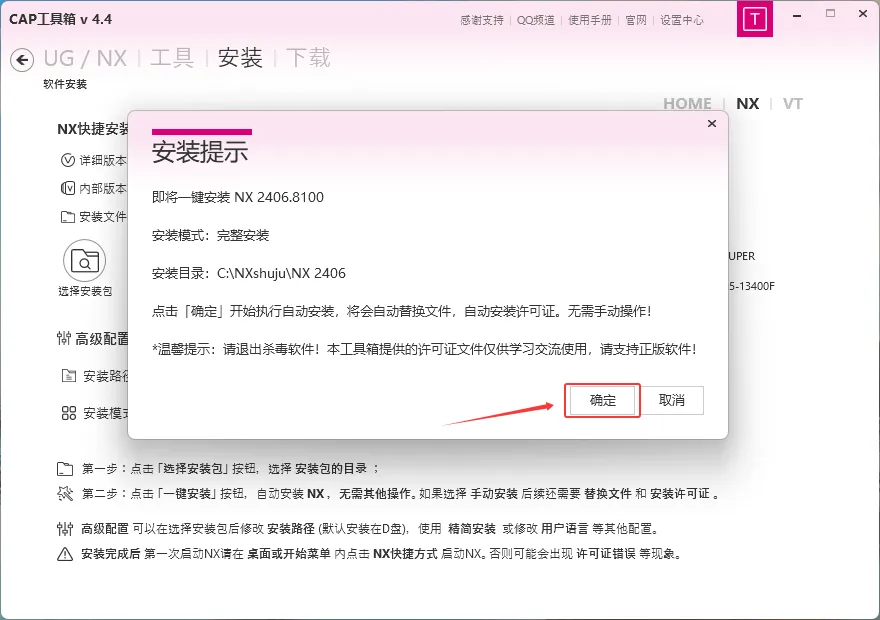Click the 第二步 wand icon
This screenshot has height=620, width=880.
point(65,494)
